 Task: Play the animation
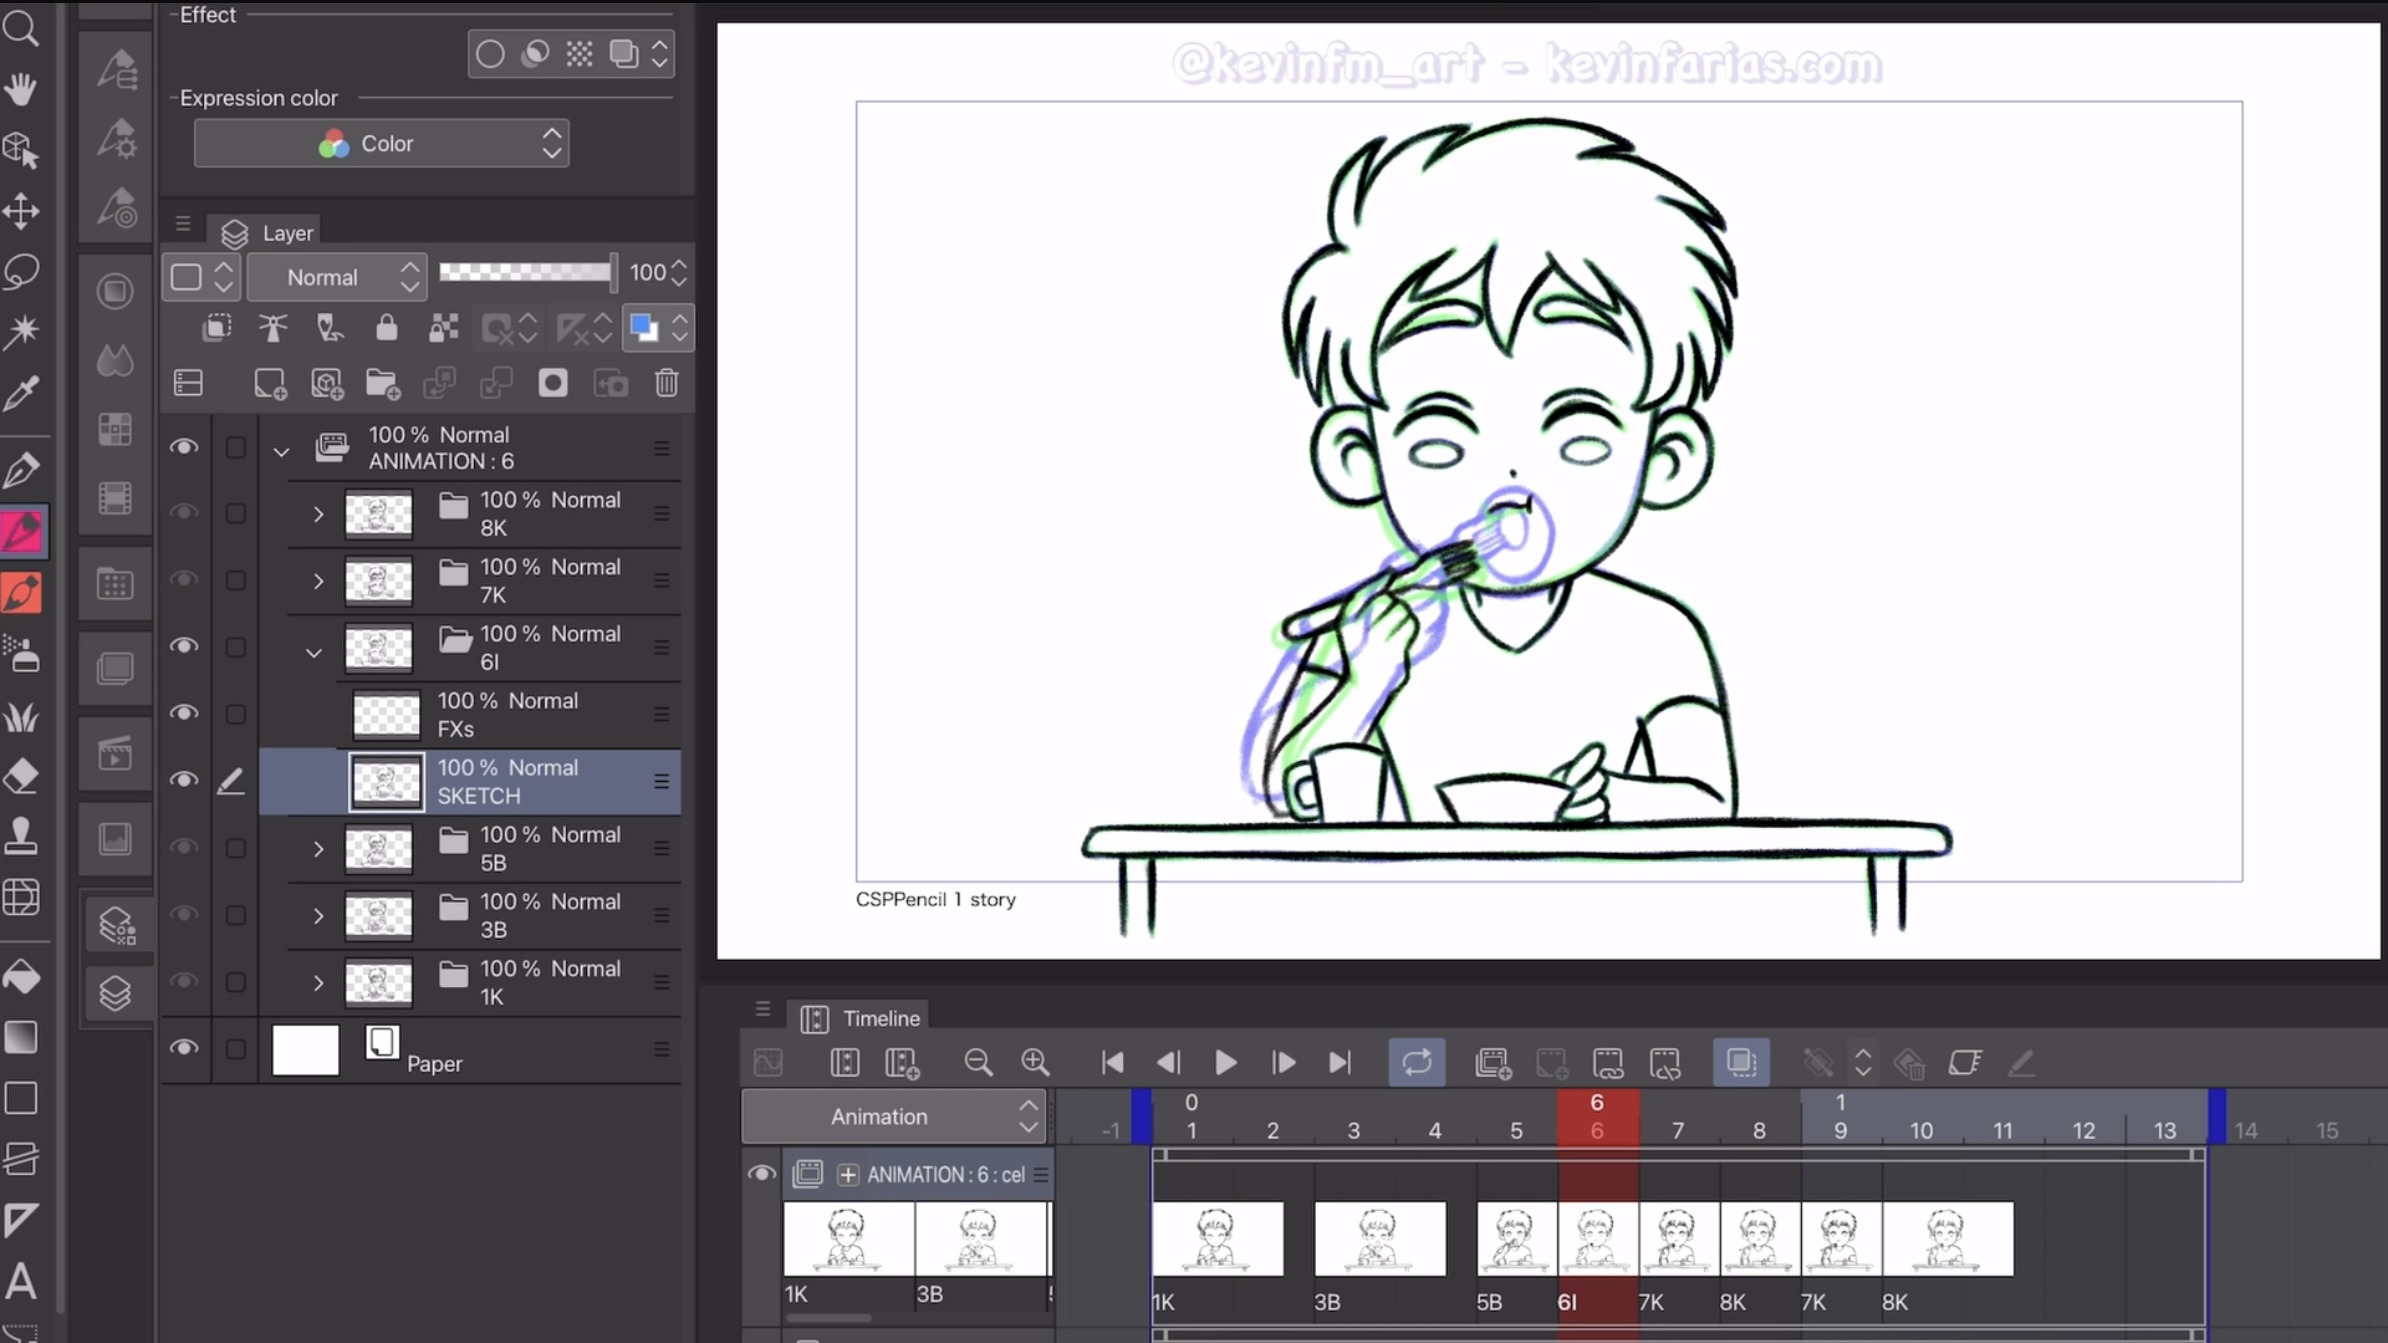click(1225, 1062)
